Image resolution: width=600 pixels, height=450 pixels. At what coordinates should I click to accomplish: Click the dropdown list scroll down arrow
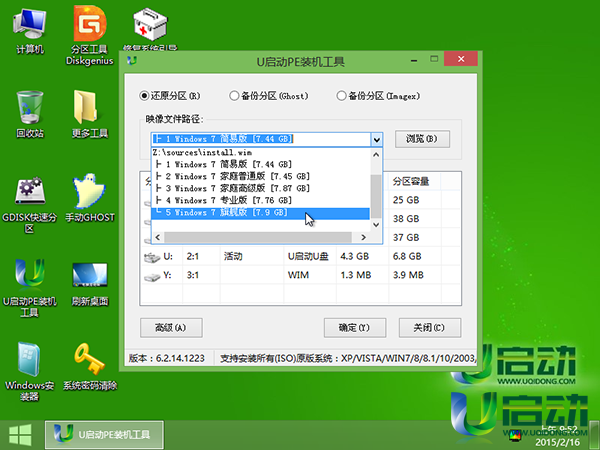376,225
